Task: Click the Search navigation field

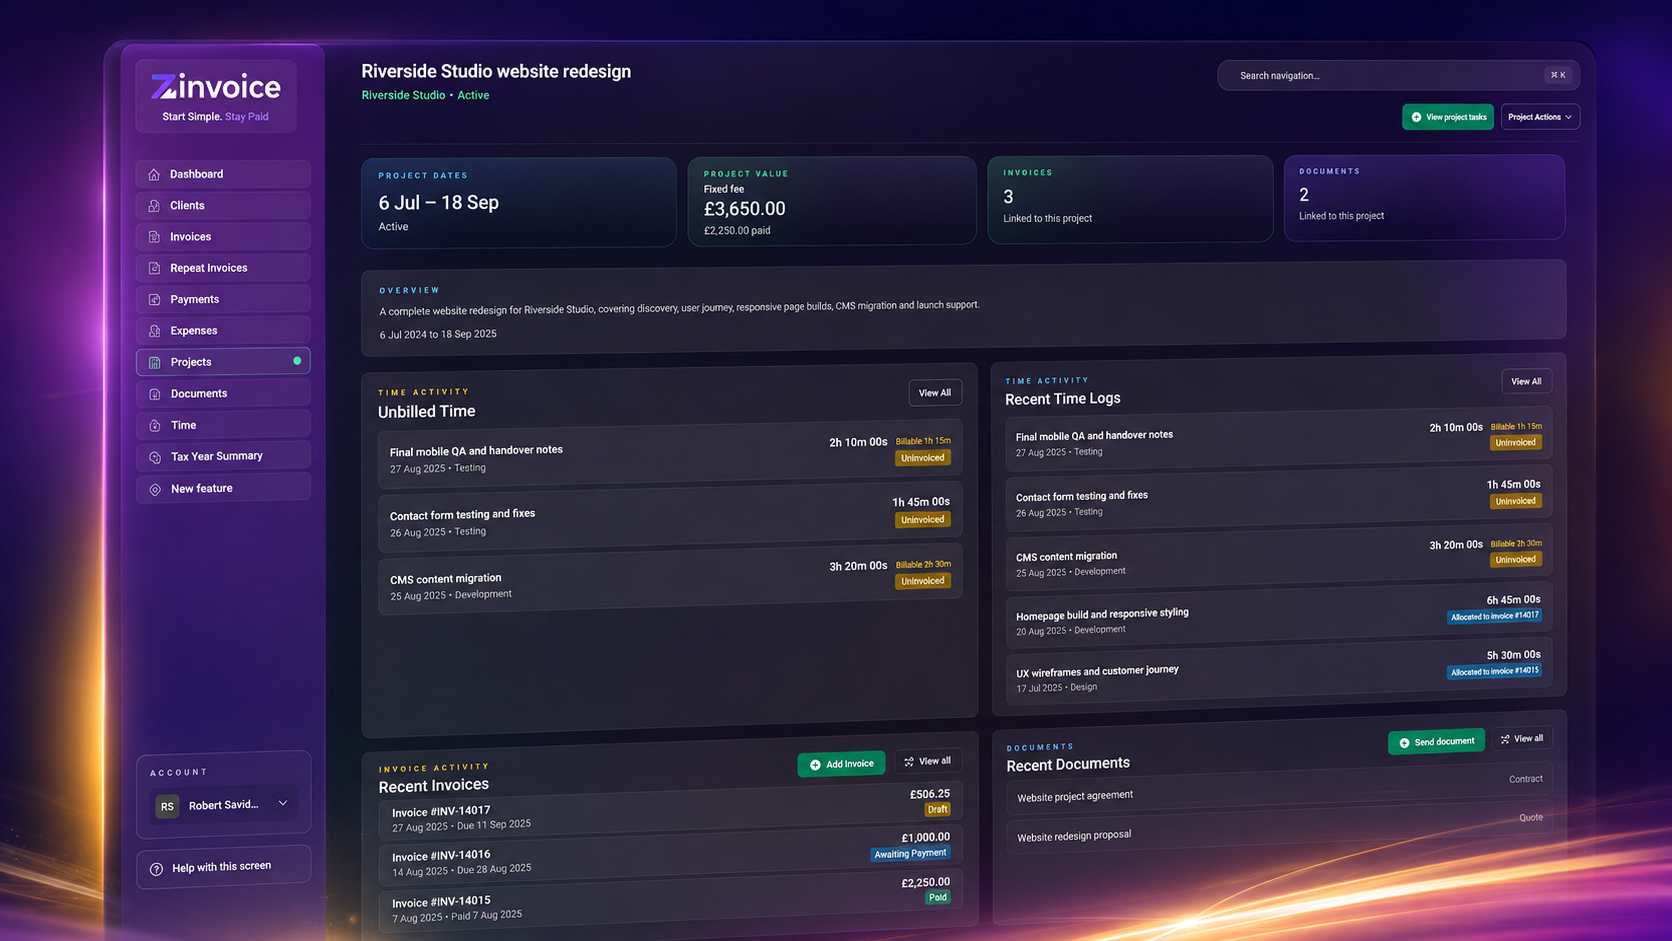Action: point(1398,75)
